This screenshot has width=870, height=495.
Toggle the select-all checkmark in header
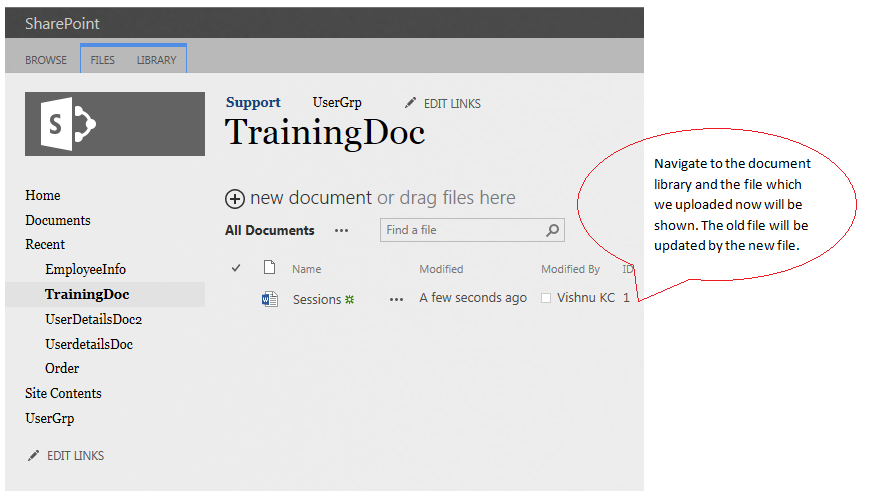pyautogui.click(x=236, y=268)
